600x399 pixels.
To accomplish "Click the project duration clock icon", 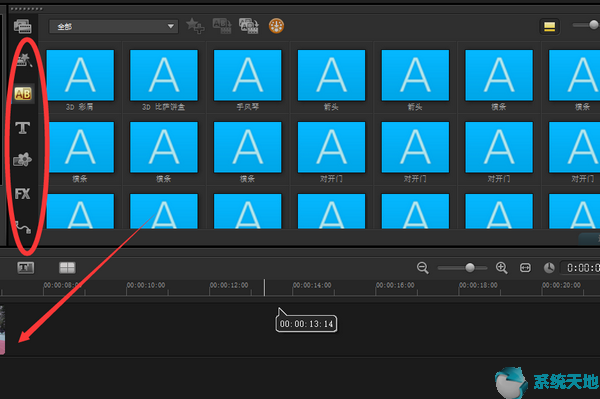I will (549, 268).
